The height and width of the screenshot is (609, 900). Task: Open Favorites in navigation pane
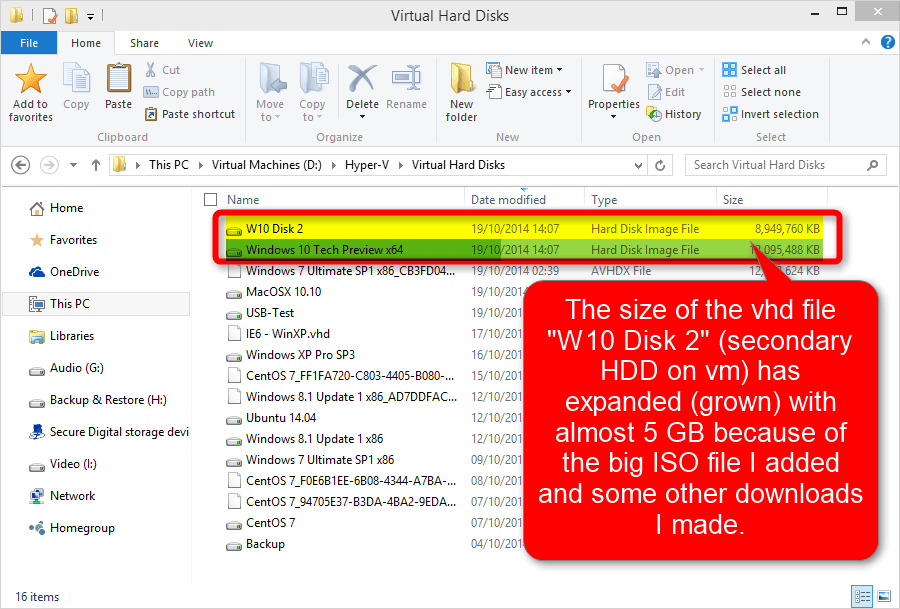tap(63, 240)
